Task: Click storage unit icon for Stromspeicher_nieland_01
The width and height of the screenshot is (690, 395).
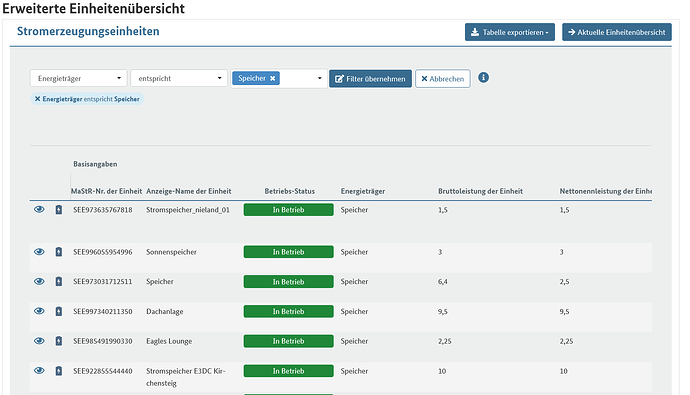Action: [x=59, y=209]
